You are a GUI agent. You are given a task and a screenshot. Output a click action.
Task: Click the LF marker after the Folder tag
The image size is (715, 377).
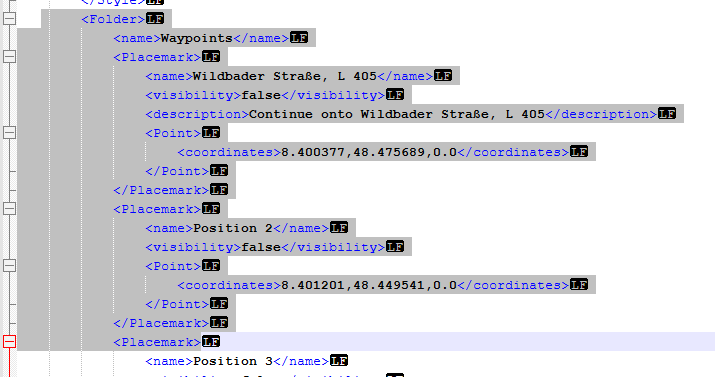(x=155, y=19)
